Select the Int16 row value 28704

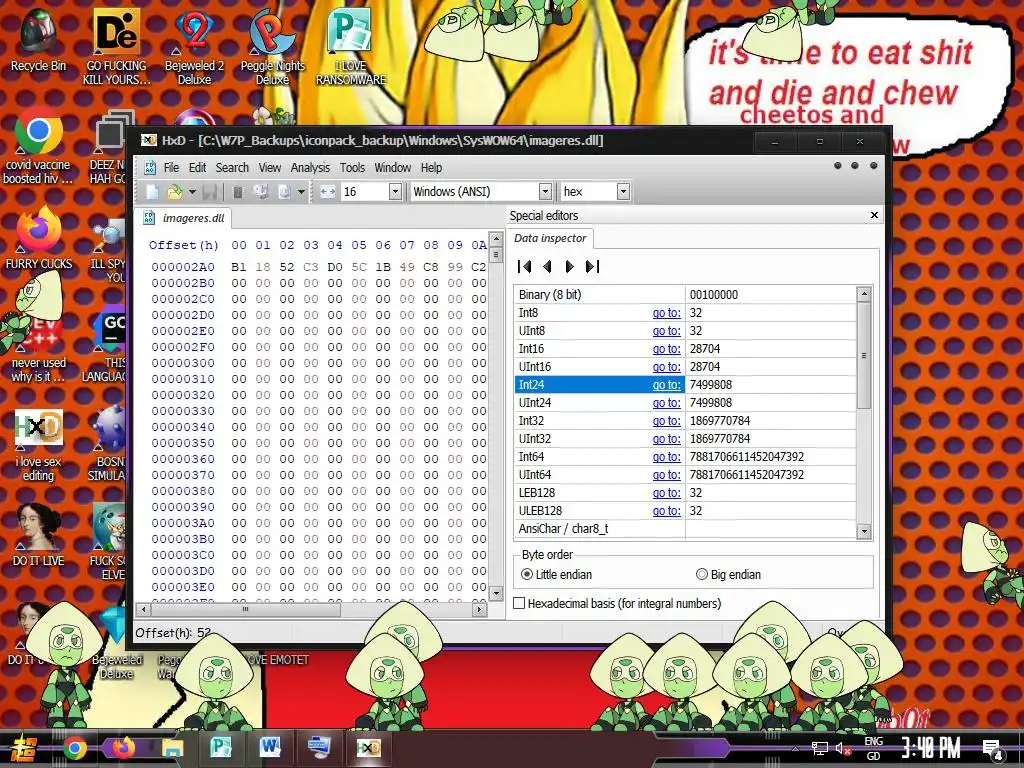click(705, 349)
